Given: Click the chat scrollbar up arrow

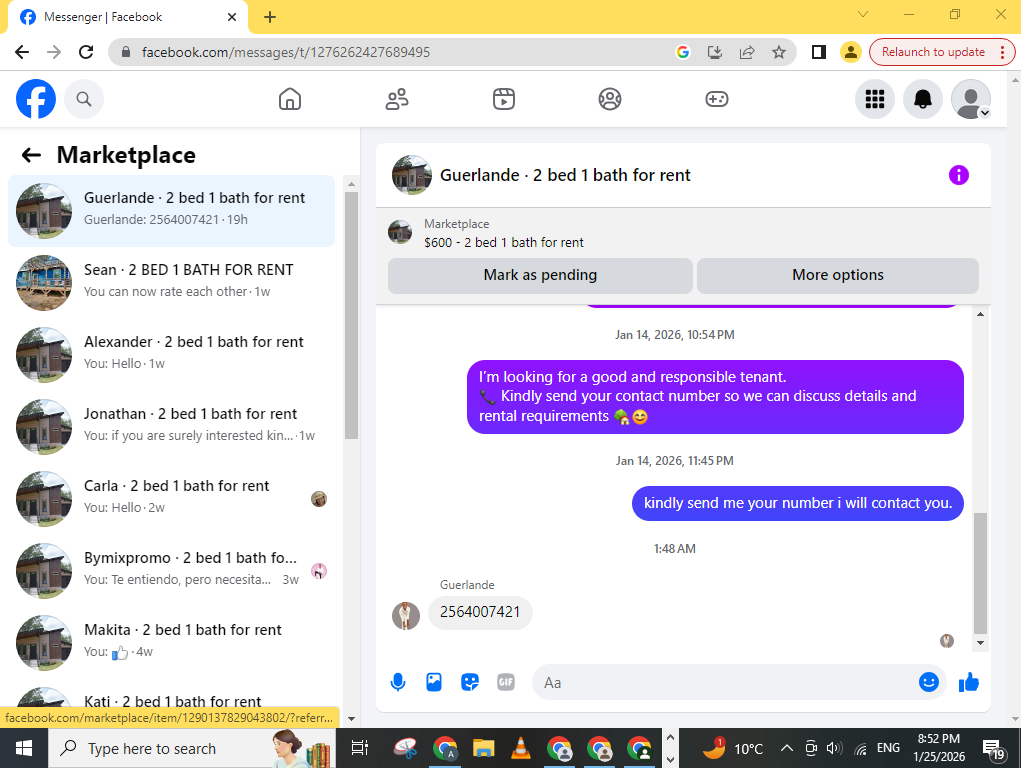Looking at the screenshot, I should point(980,314).
